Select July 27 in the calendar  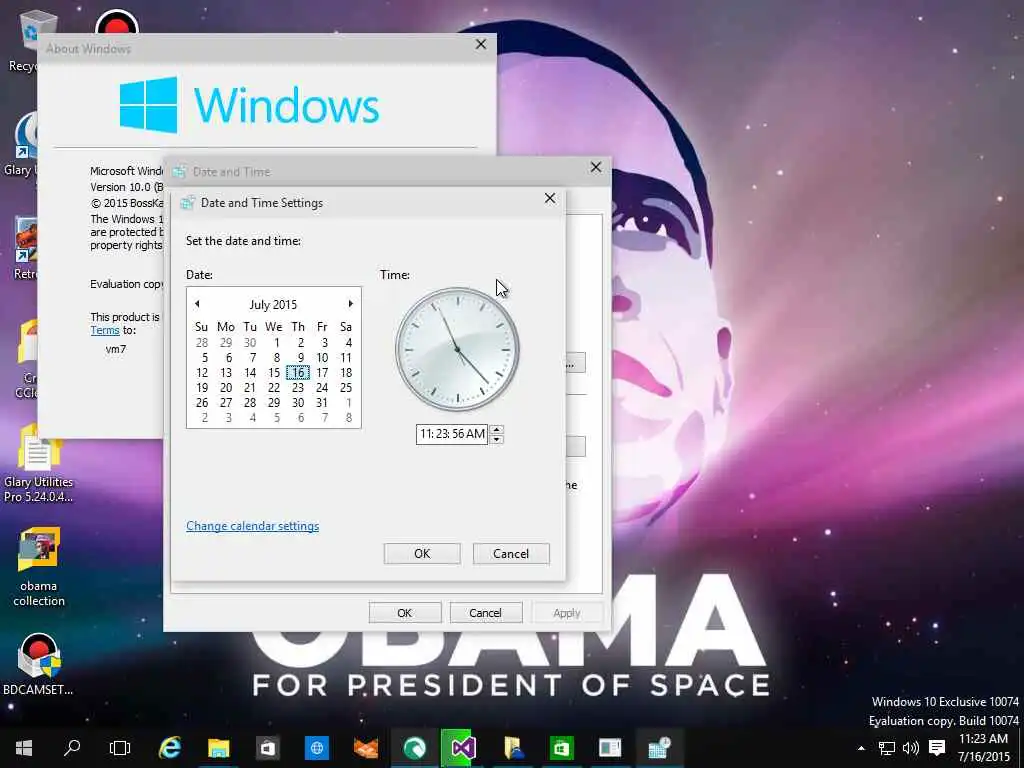pyautogui.click(x=226, y=403)
